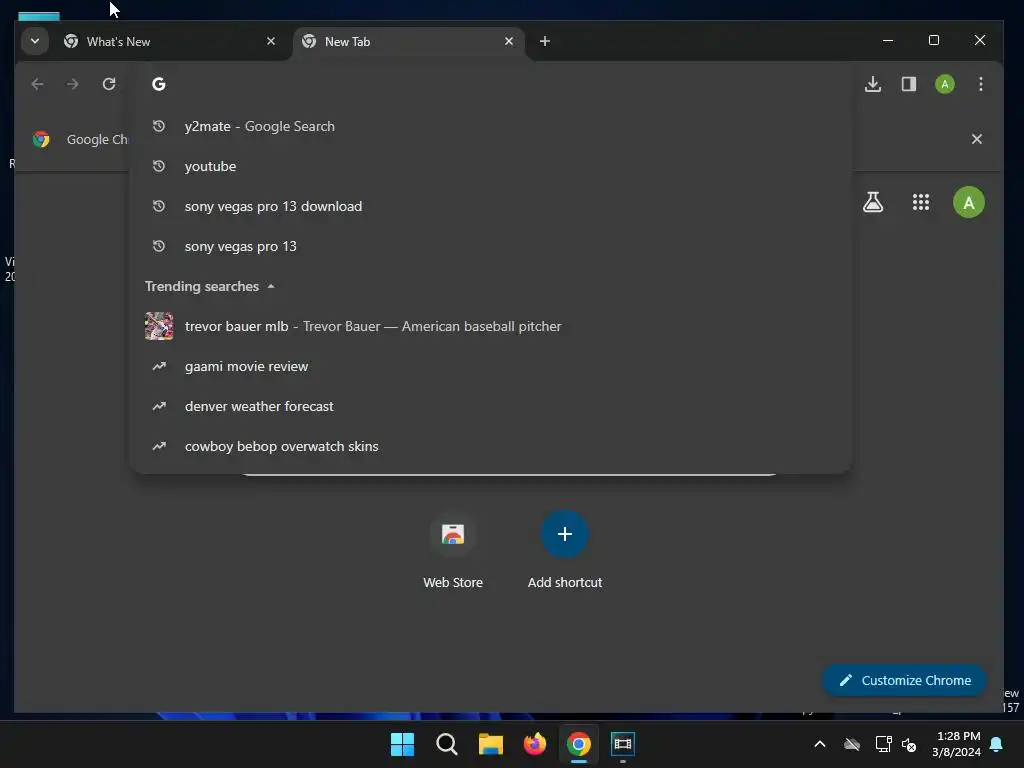1024x768 pixels.
Task: Launch Firefox from the taskbar
Action: coord(535,744)
